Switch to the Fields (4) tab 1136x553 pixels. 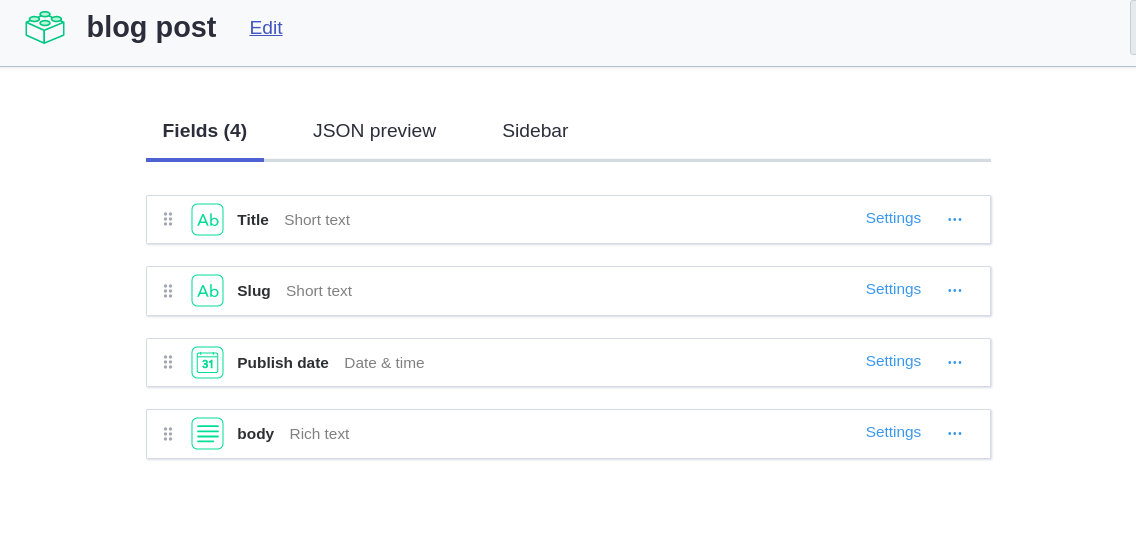(205, 131)
